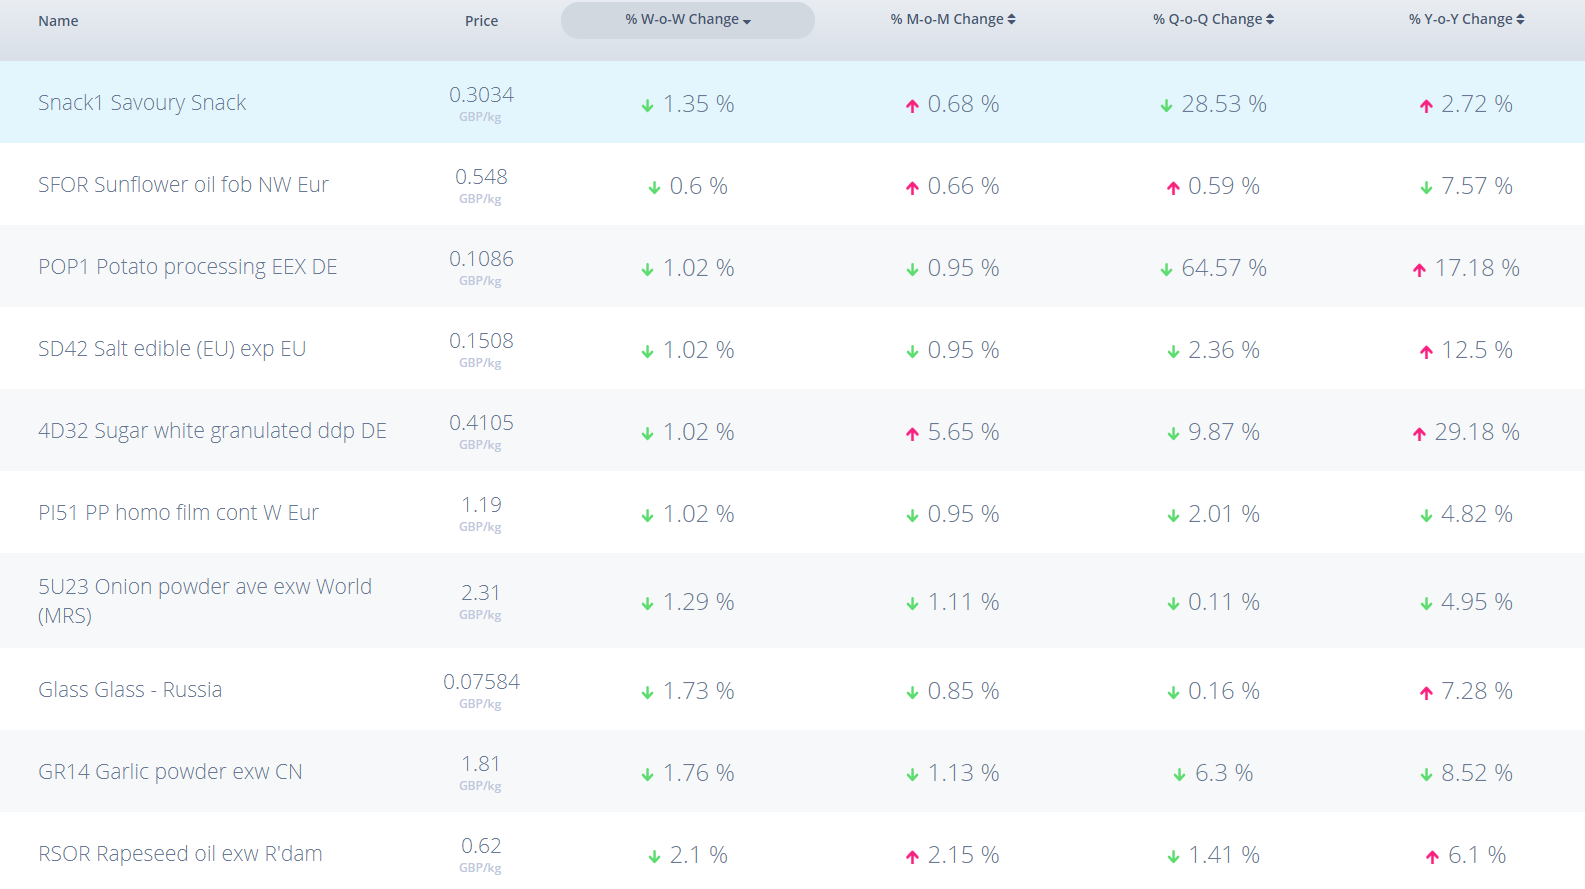Select the 0.4105 price value
This screenshot has height=889, width=1585.
(481, 423)
